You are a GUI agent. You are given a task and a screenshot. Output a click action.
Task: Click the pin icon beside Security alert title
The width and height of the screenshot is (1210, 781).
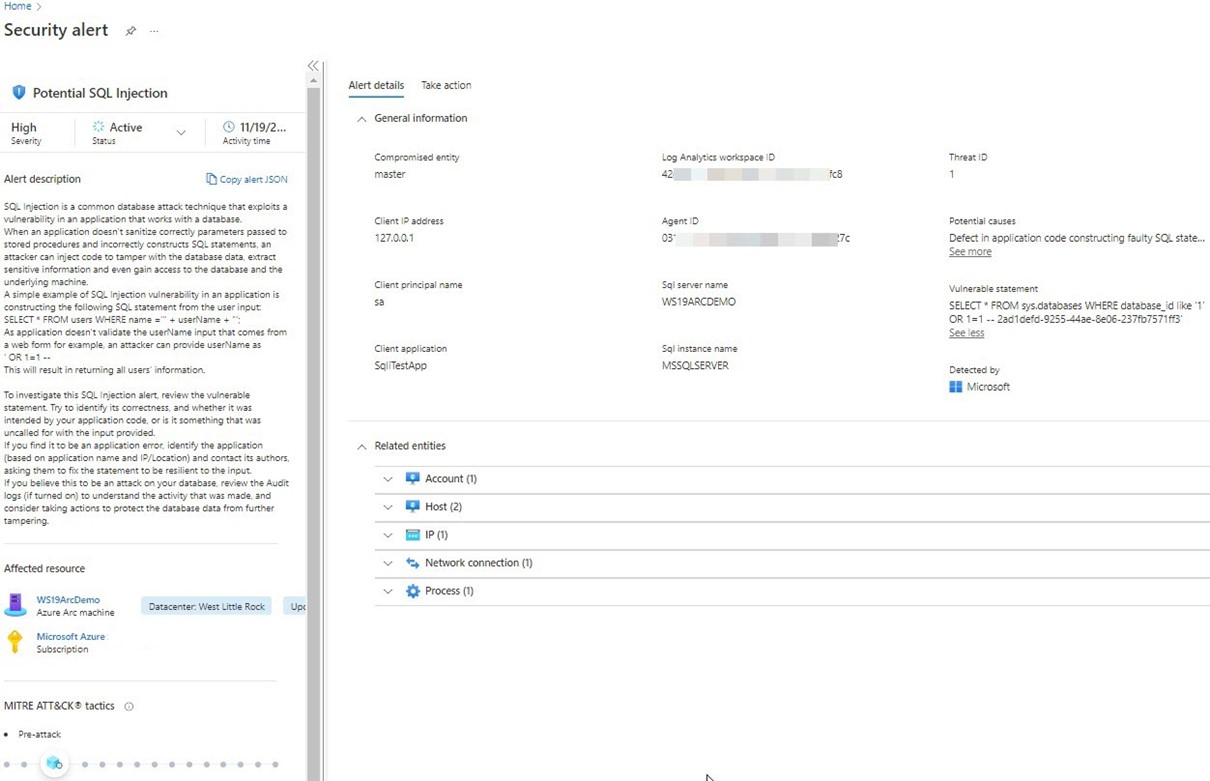[130, 30]
